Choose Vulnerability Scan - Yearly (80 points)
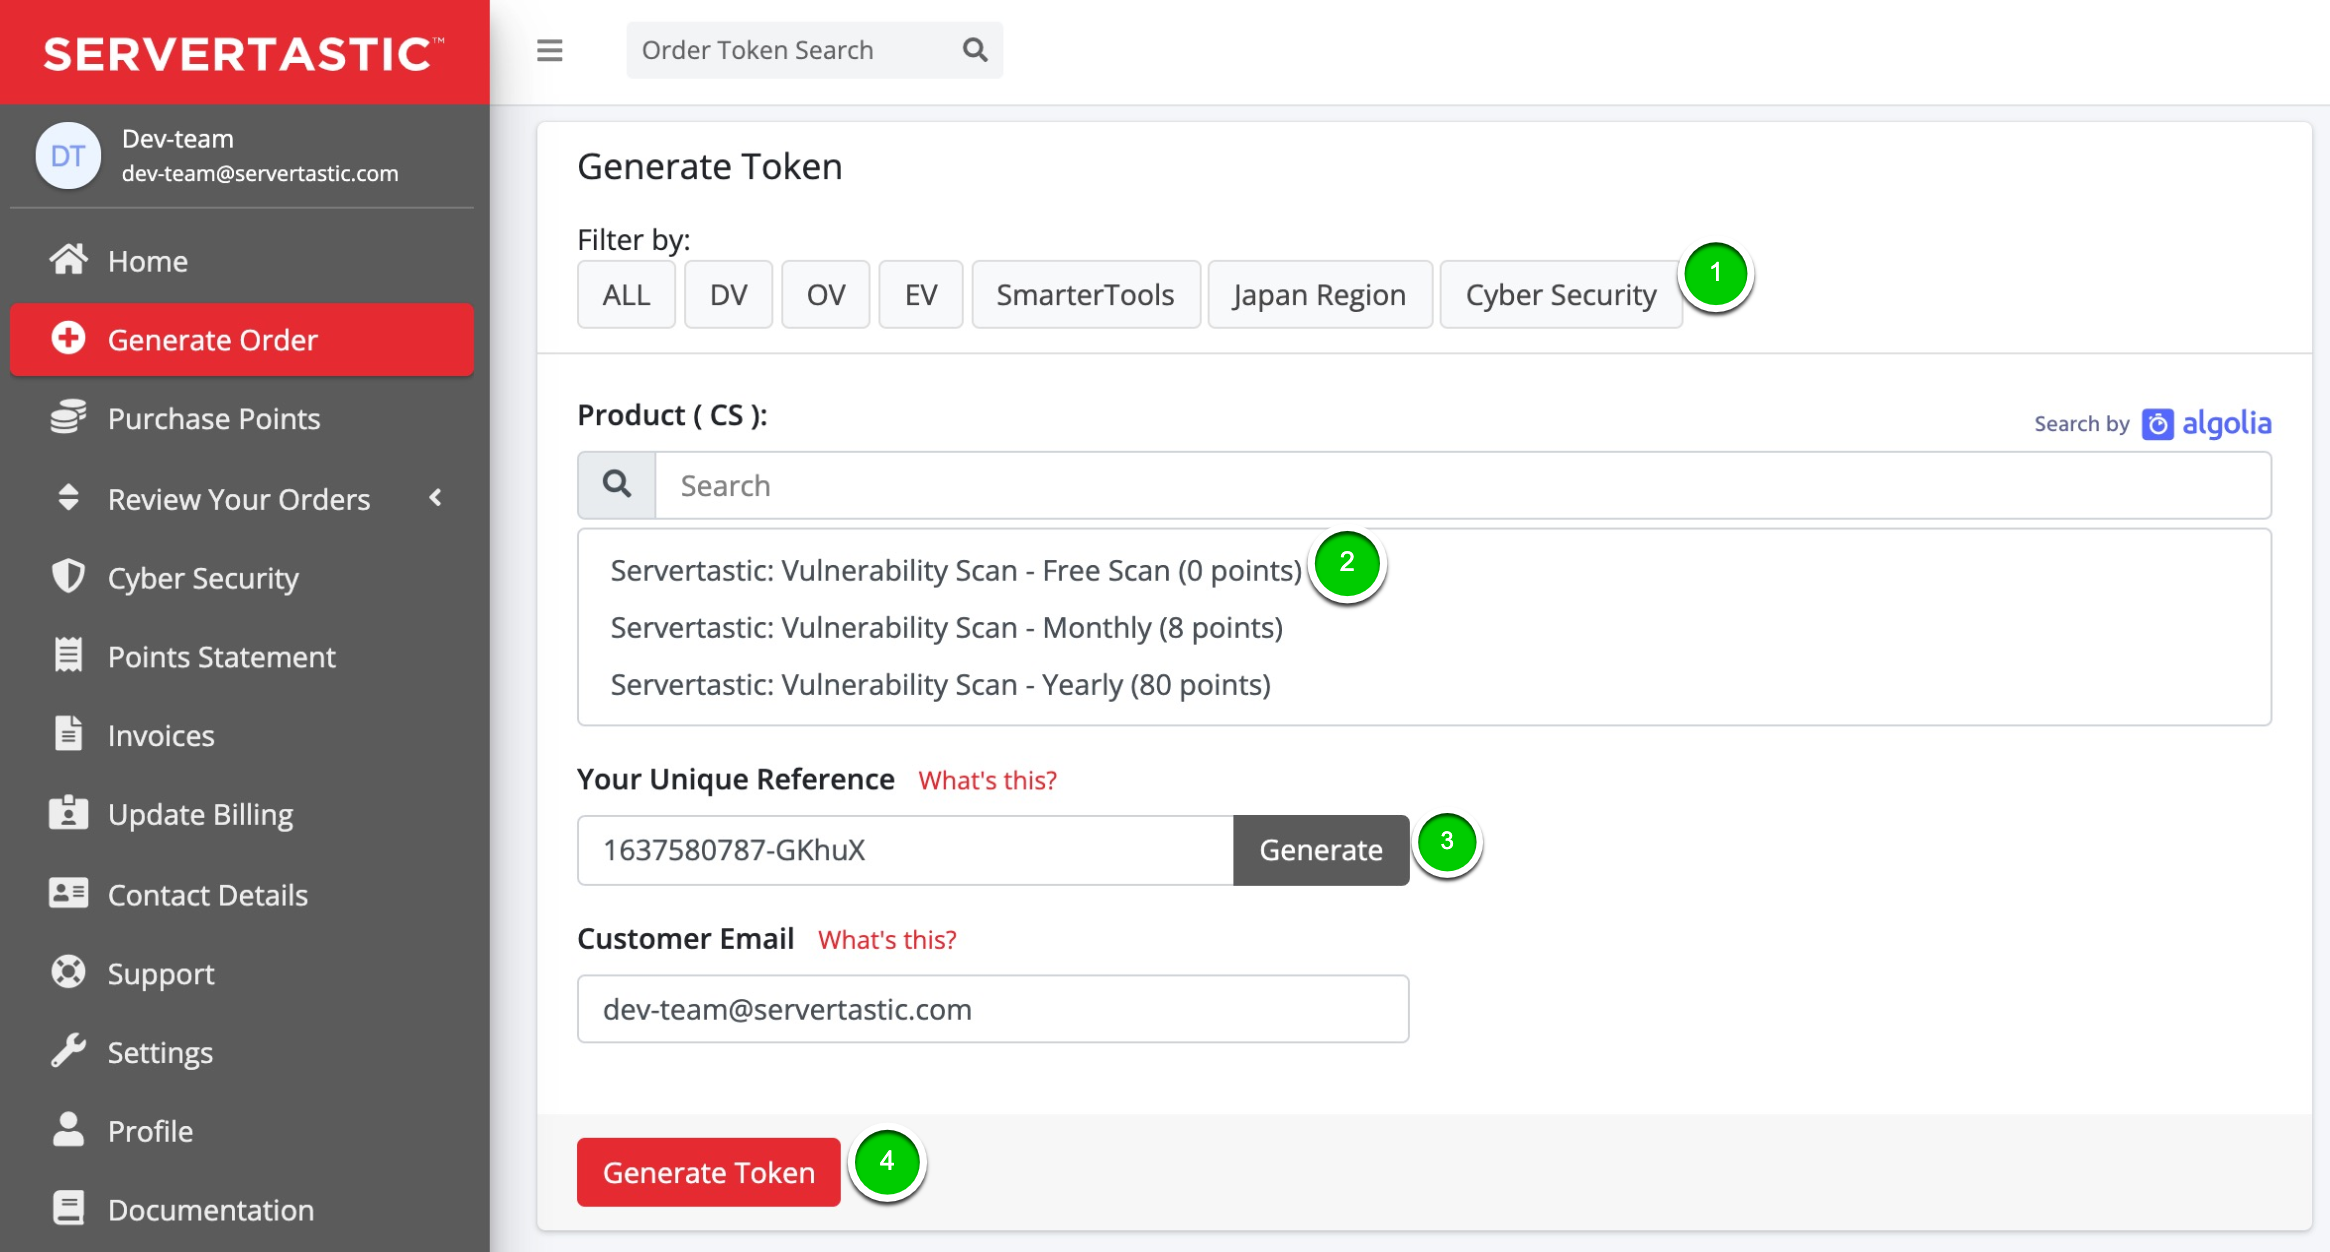Viewport: 2330px width, 1252px height. click(940, 685)
